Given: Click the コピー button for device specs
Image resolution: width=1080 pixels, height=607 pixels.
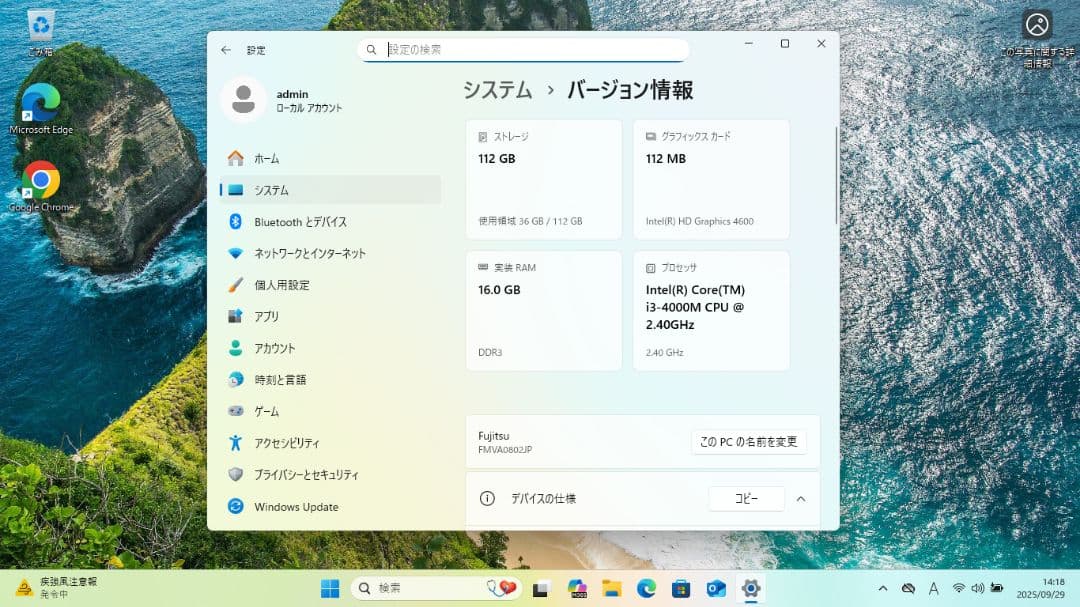Looking at the screenshot, I should 746,499.
